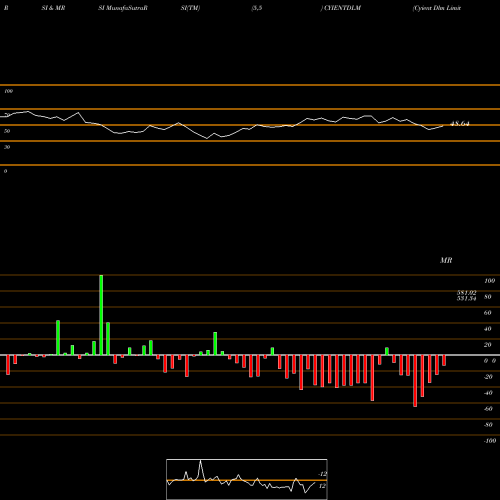
Task: Click the 'SI MunafaSutraR' header text
Action: point(123,8)
